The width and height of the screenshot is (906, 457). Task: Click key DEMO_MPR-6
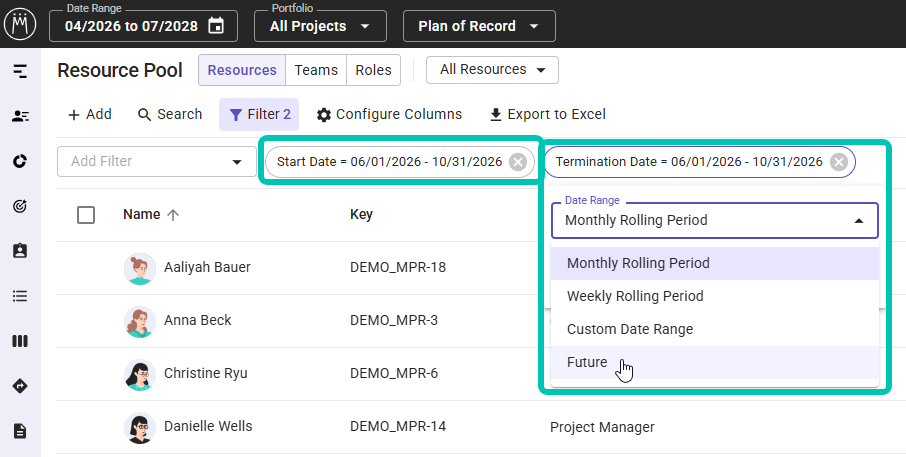394,373
